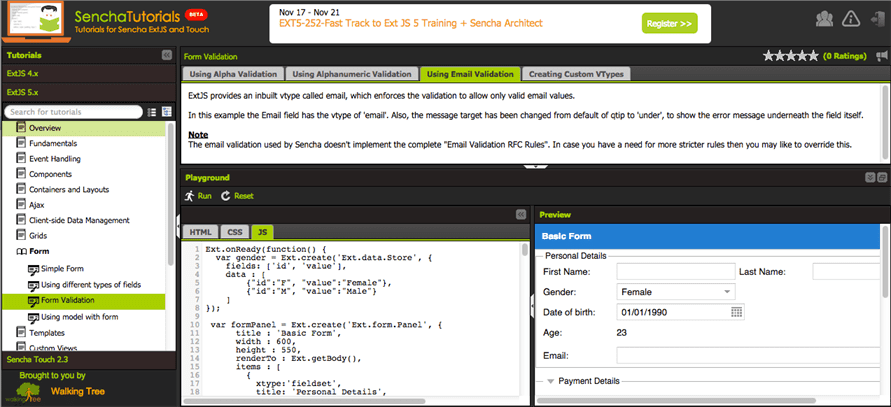
Task: Open the Containers and Layouts item
Action: pyautogui.click(x=69, y=189)
